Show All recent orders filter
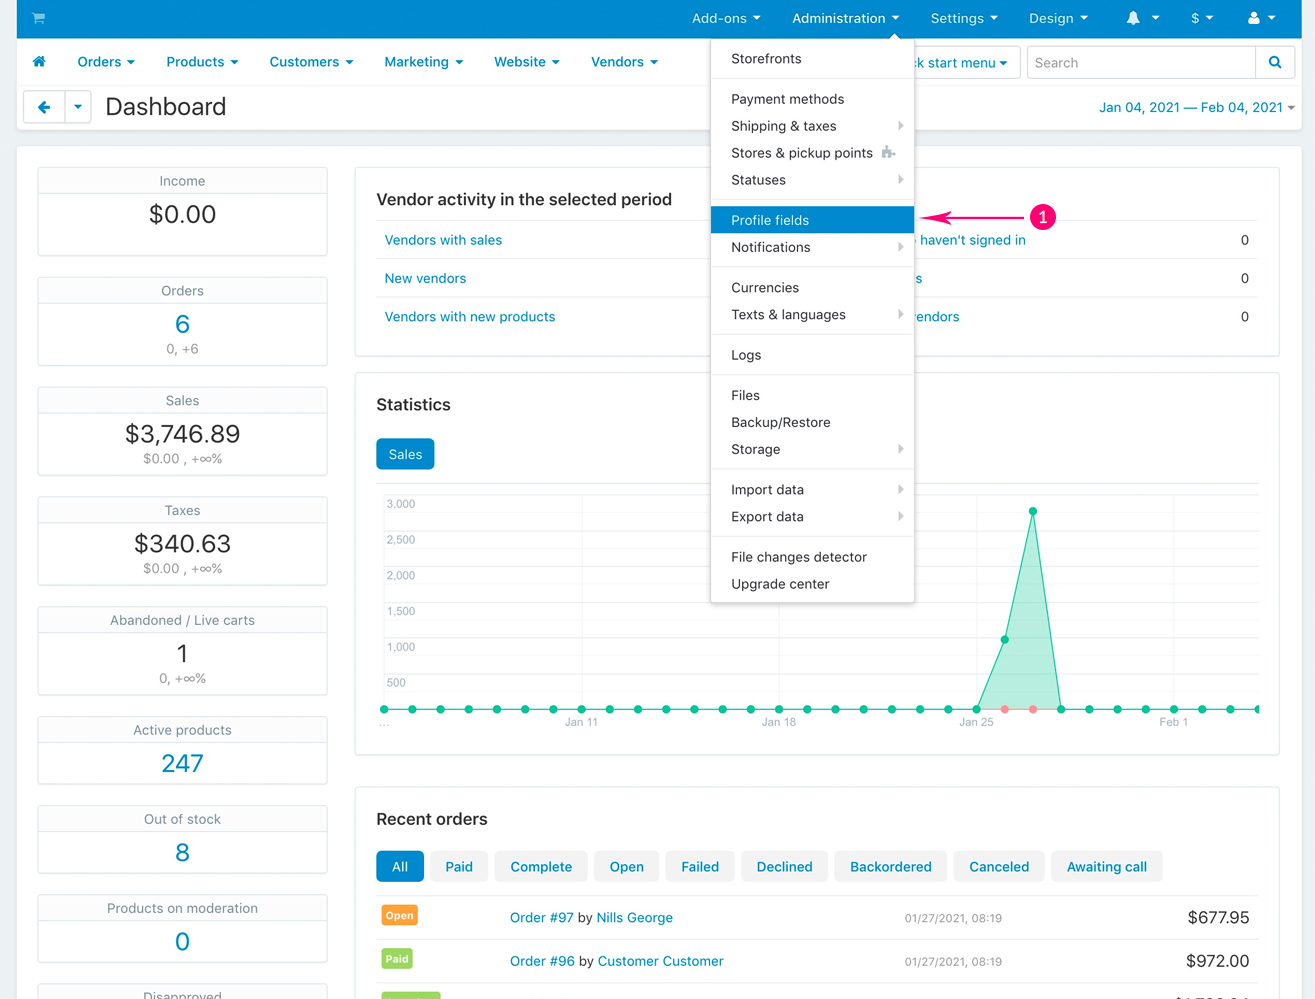The width and height of the screenshot is (1315, 999). (400, 867)
